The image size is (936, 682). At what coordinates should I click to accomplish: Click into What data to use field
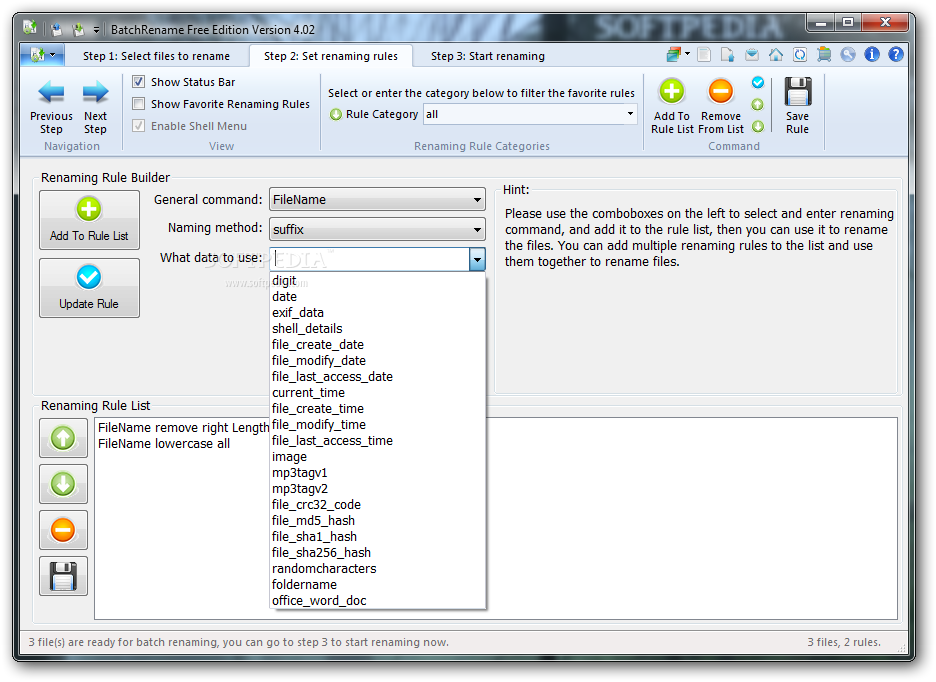pos(370,260)
